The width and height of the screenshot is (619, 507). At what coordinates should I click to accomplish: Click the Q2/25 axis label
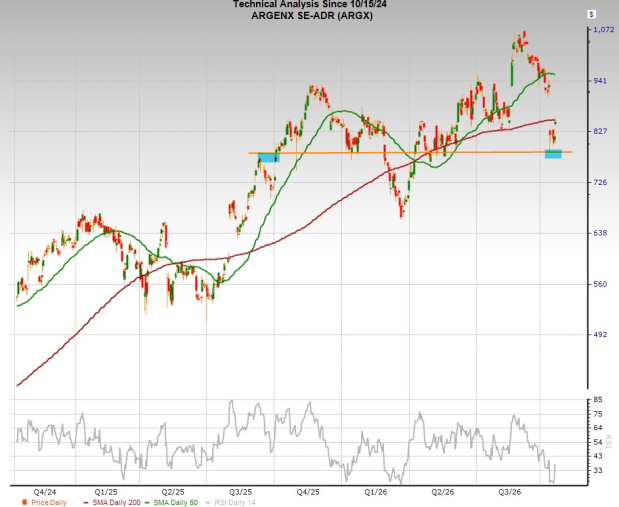[x=173, y=492]
